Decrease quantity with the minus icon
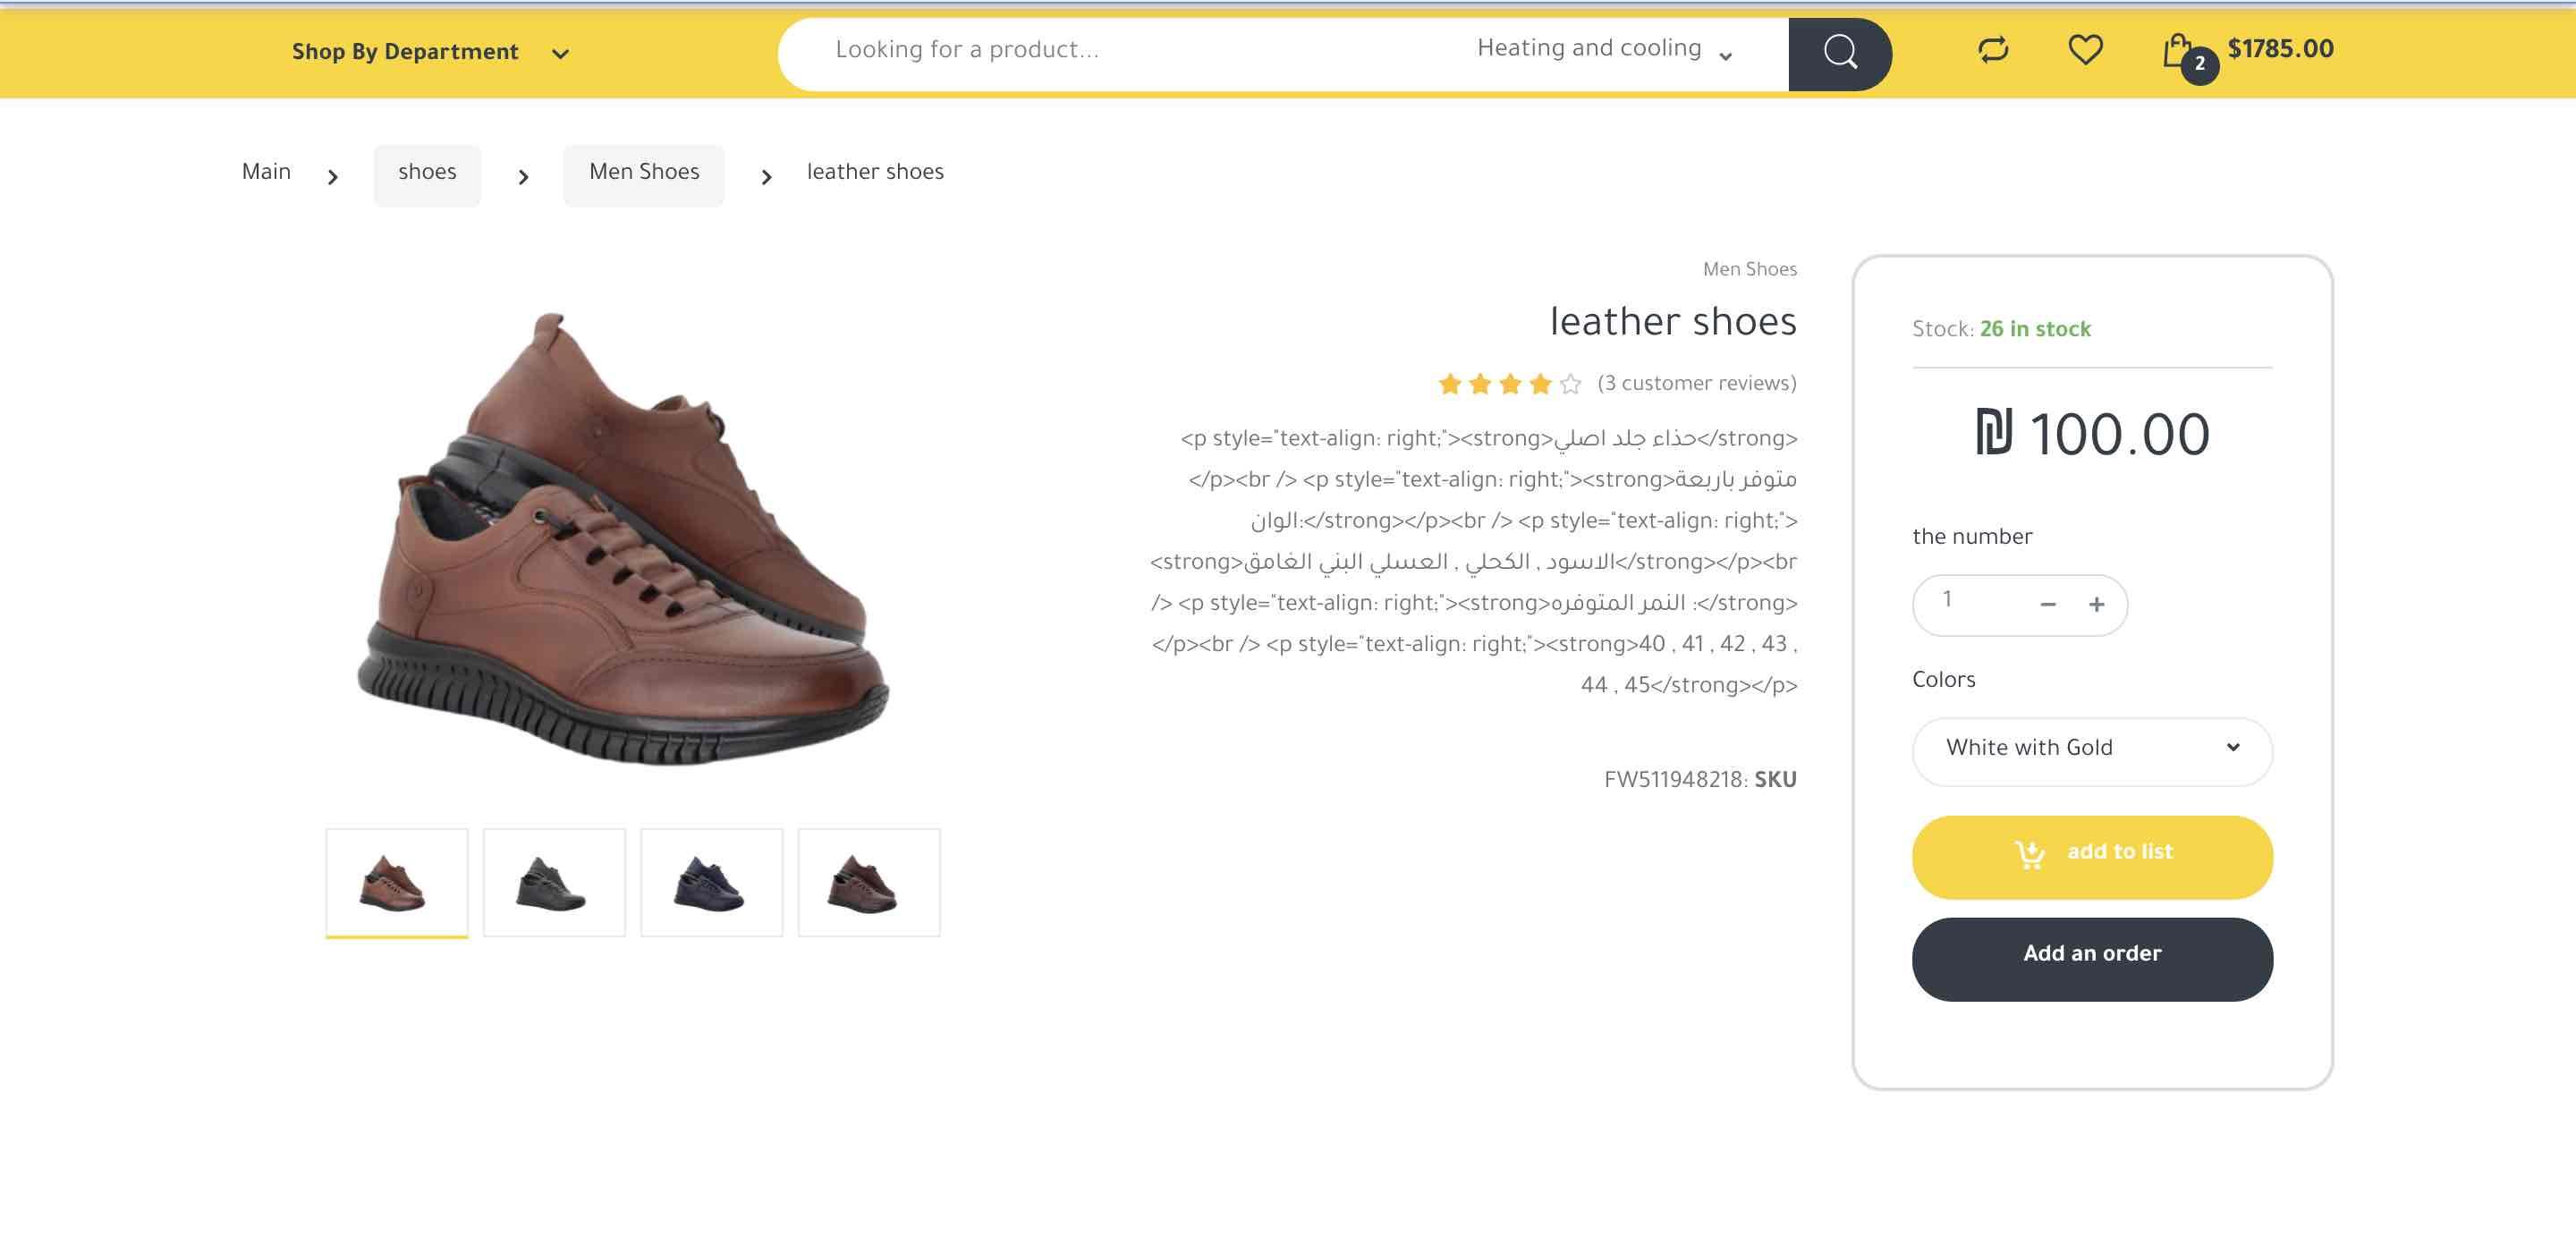 click(x=2047, y=605)
